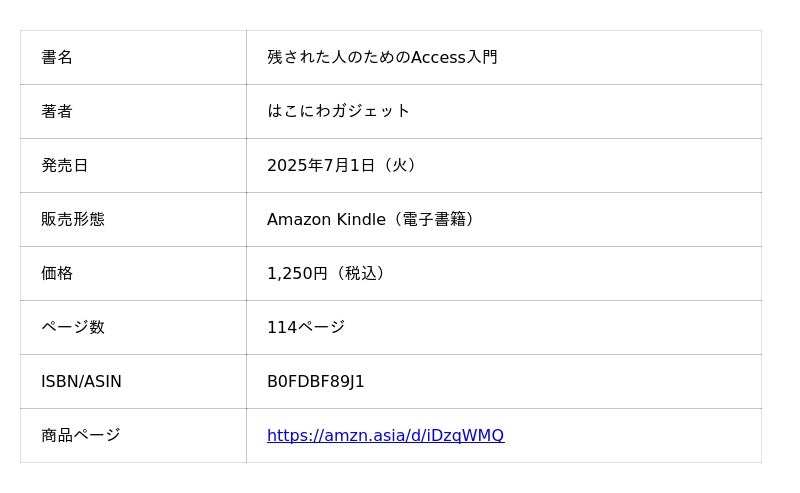800x493 pixels.
Task: Click the weekday marker （火）
Action: [x=398, y=166]
